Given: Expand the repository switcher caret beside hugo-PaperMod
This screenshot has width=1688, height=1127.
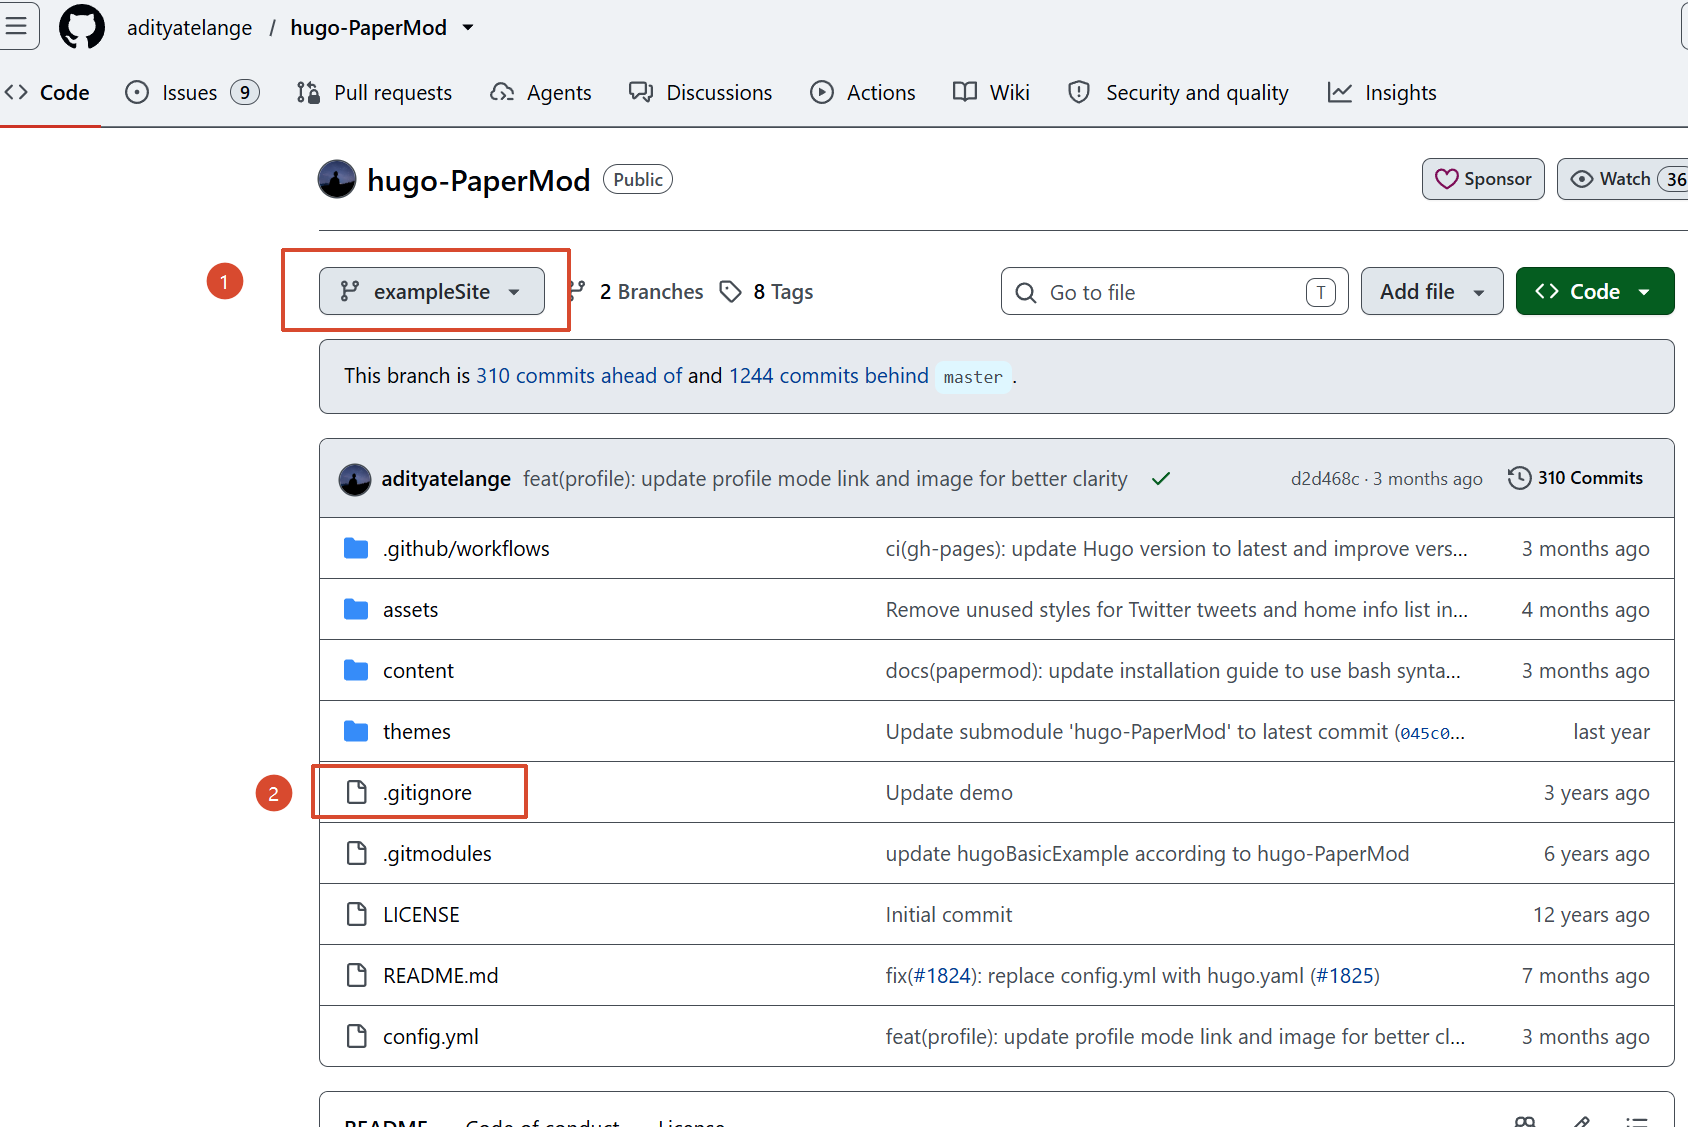Looking at the screenshot, I should click(468, 28).
